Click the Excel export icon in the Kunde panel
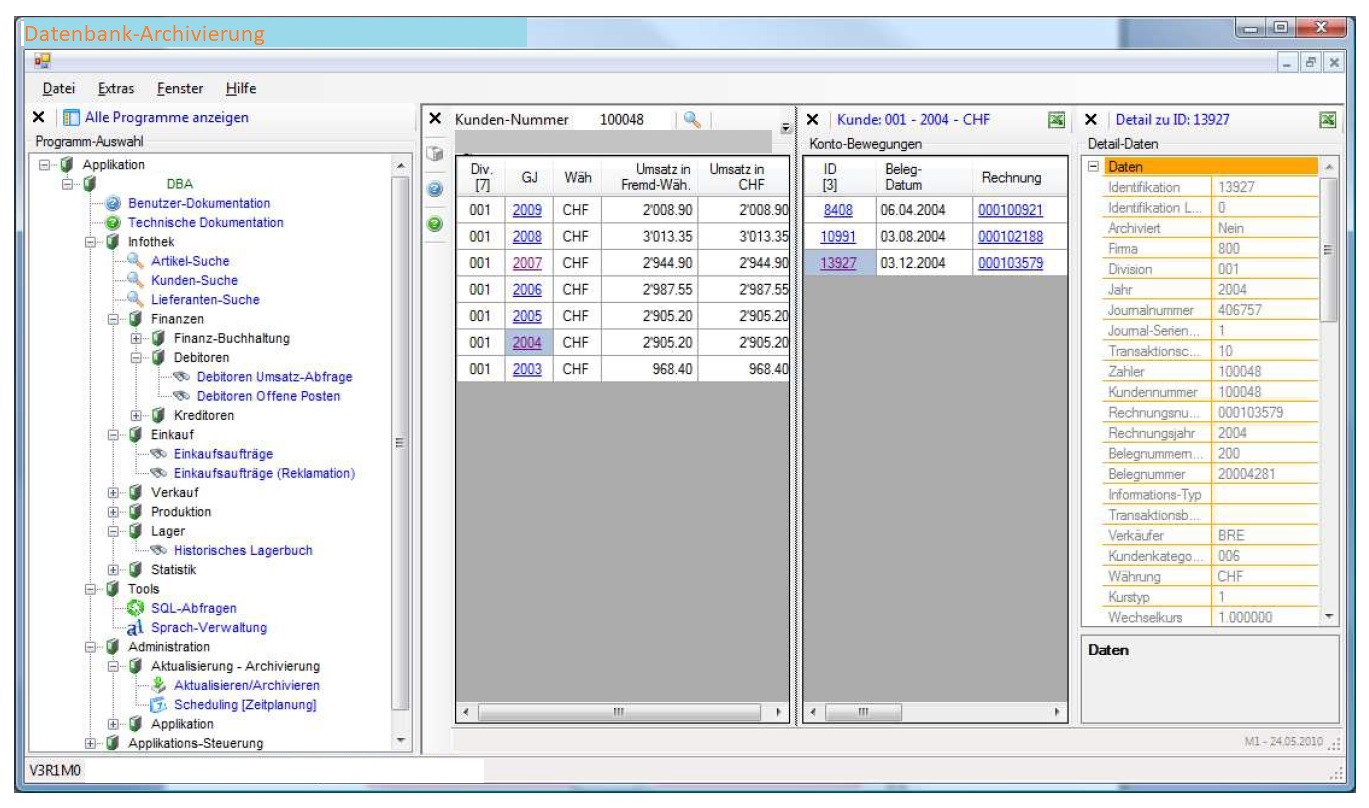This screenshot has width=1369, height=808. 1054,120
